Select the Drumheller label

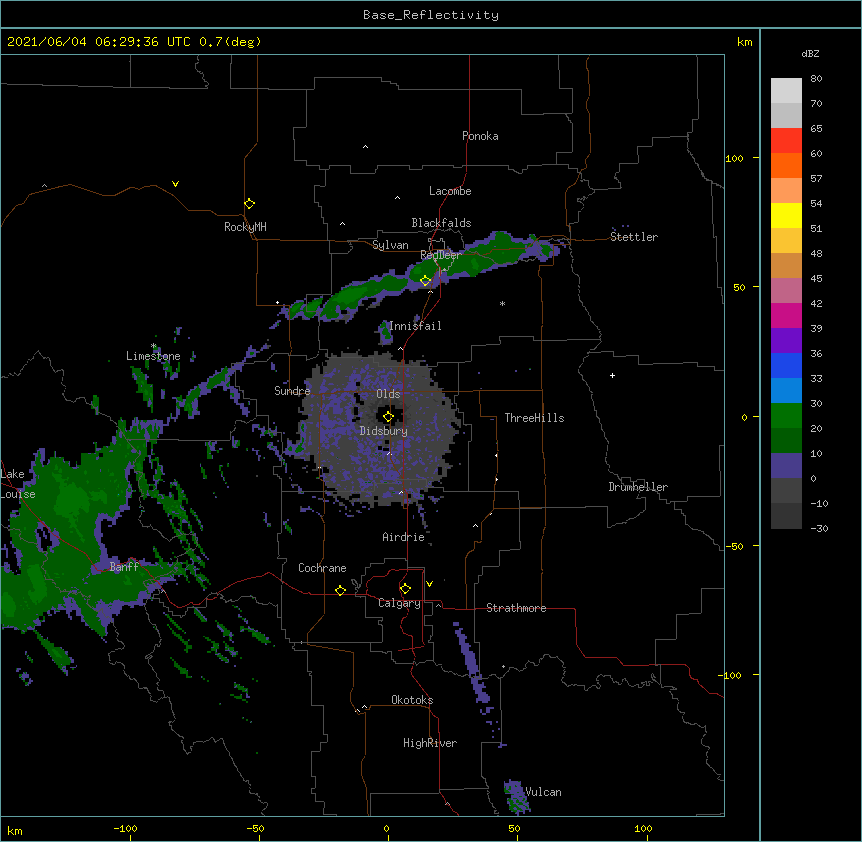pyautogui.click(x=638, y=487)
